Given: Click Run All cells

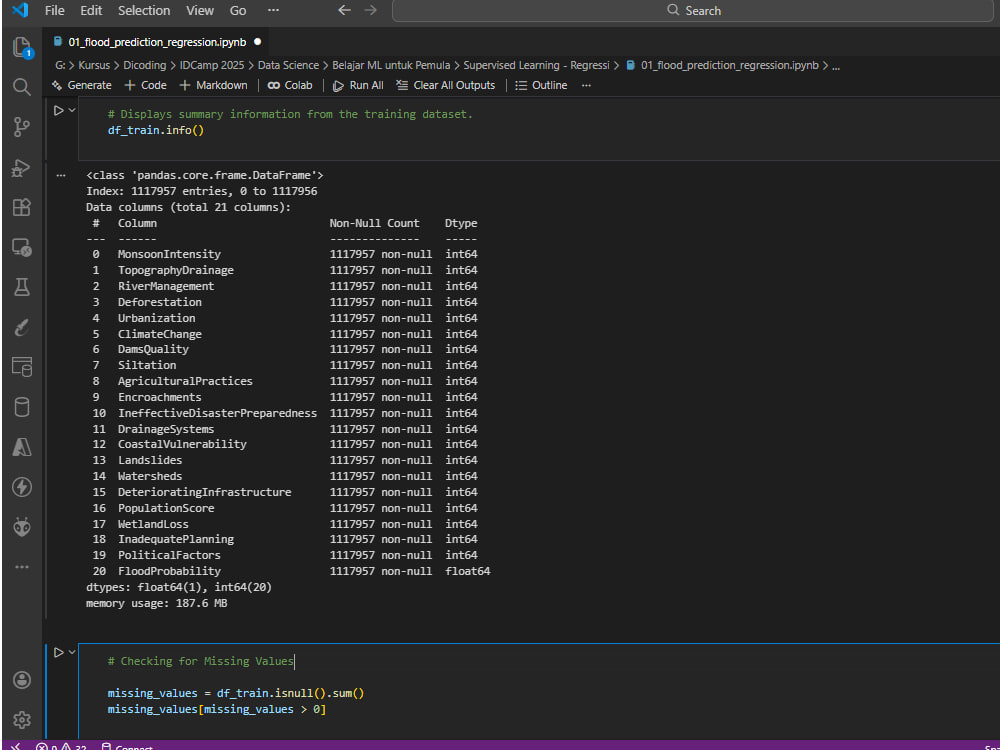Looking at the screenshot, I should click(358, 85).
